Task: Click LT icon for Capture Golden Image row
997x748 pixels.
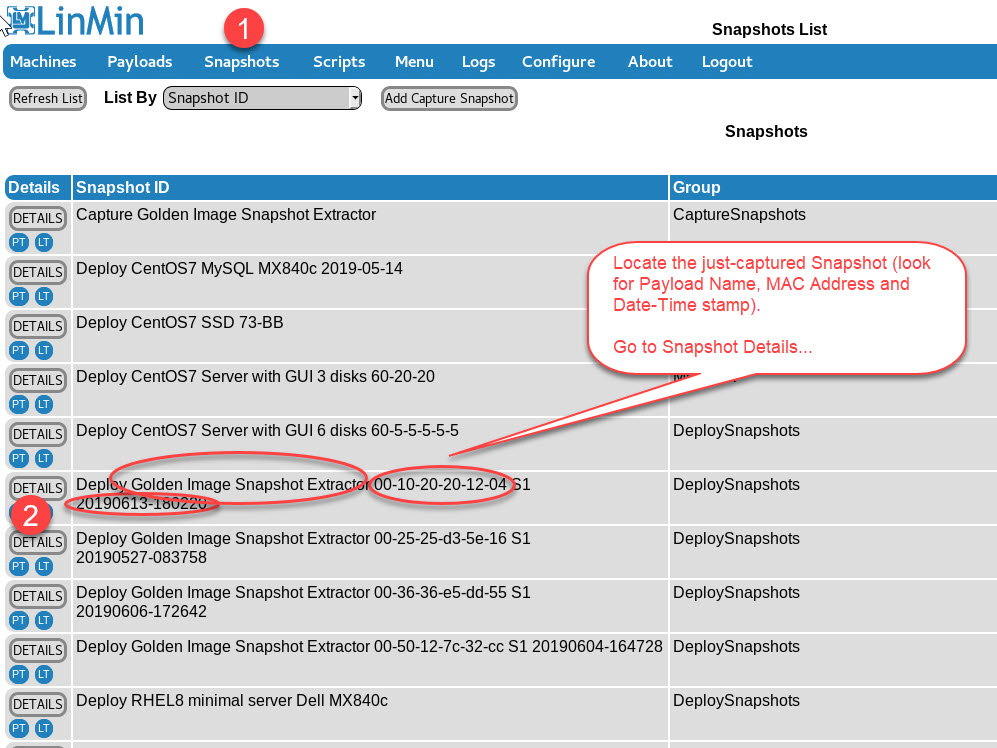Action: click(x=43, y=242)
